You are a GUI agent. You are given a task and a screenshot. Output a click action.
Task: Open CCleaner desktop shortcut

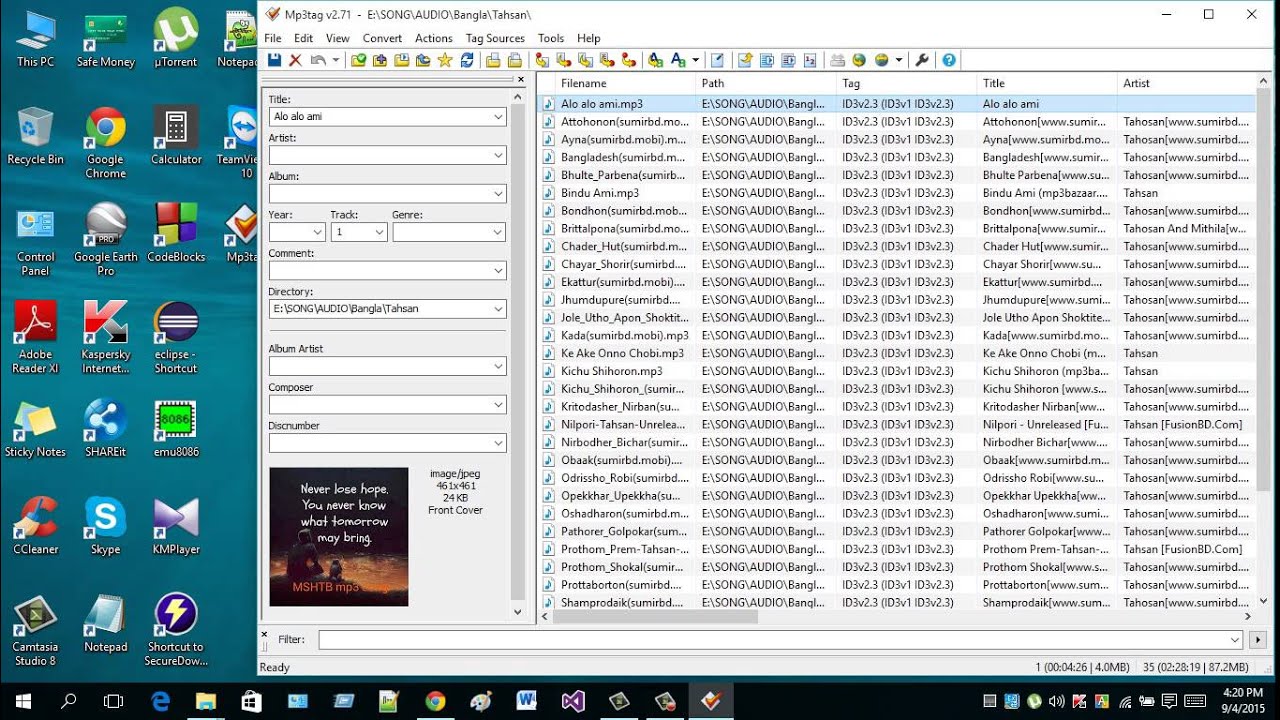tap(35, 526)
